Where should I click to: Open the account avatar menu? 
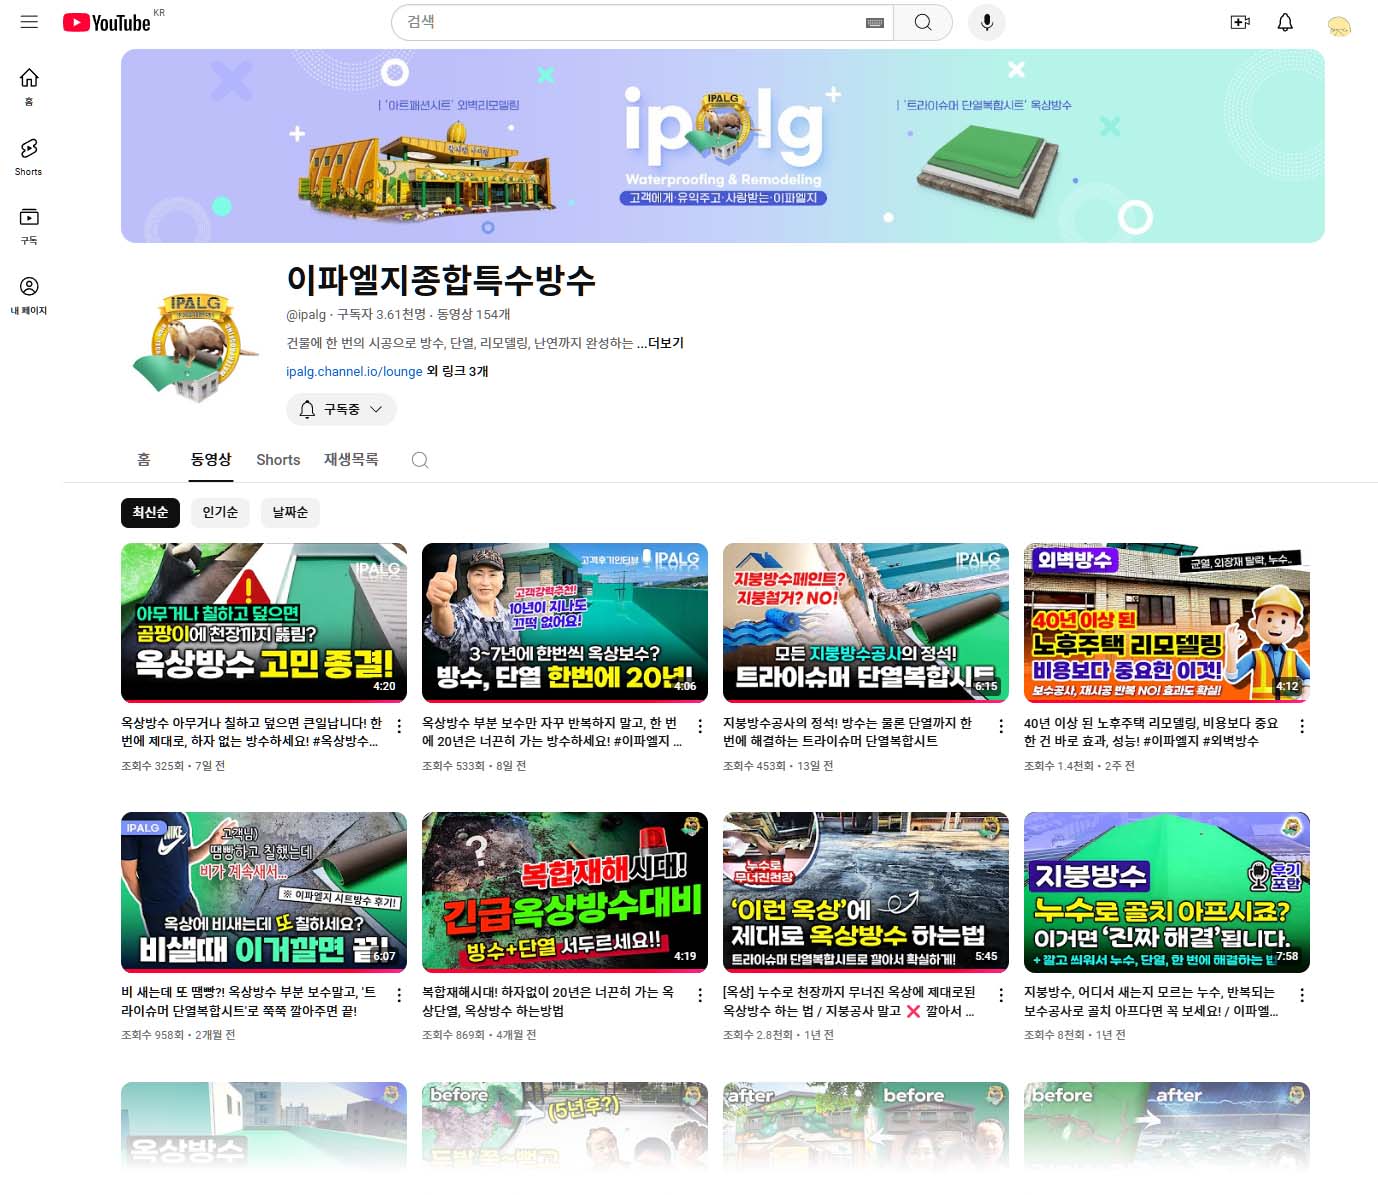[x=1339, y=25]
